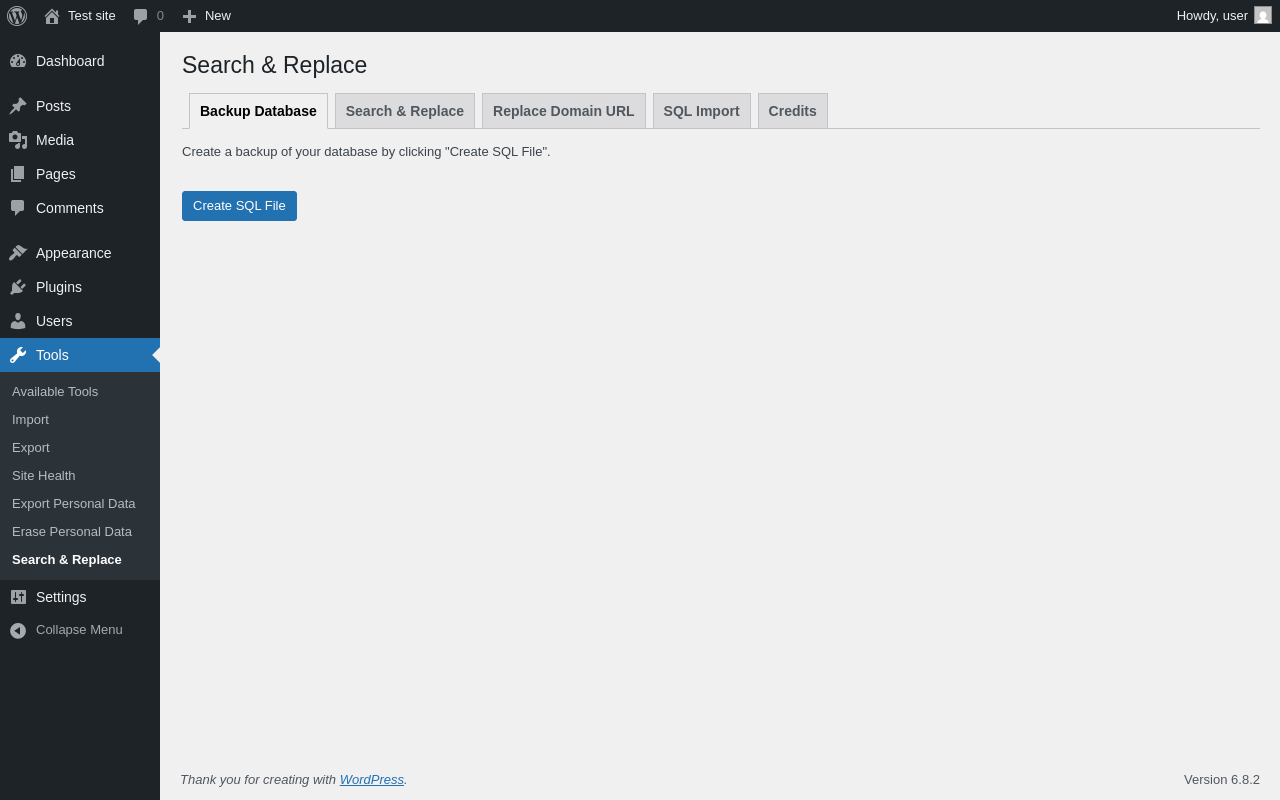The width and height of the screenshot is (1280, 800).
Task: Open the Settings menu label
Action: click(61, 597)
